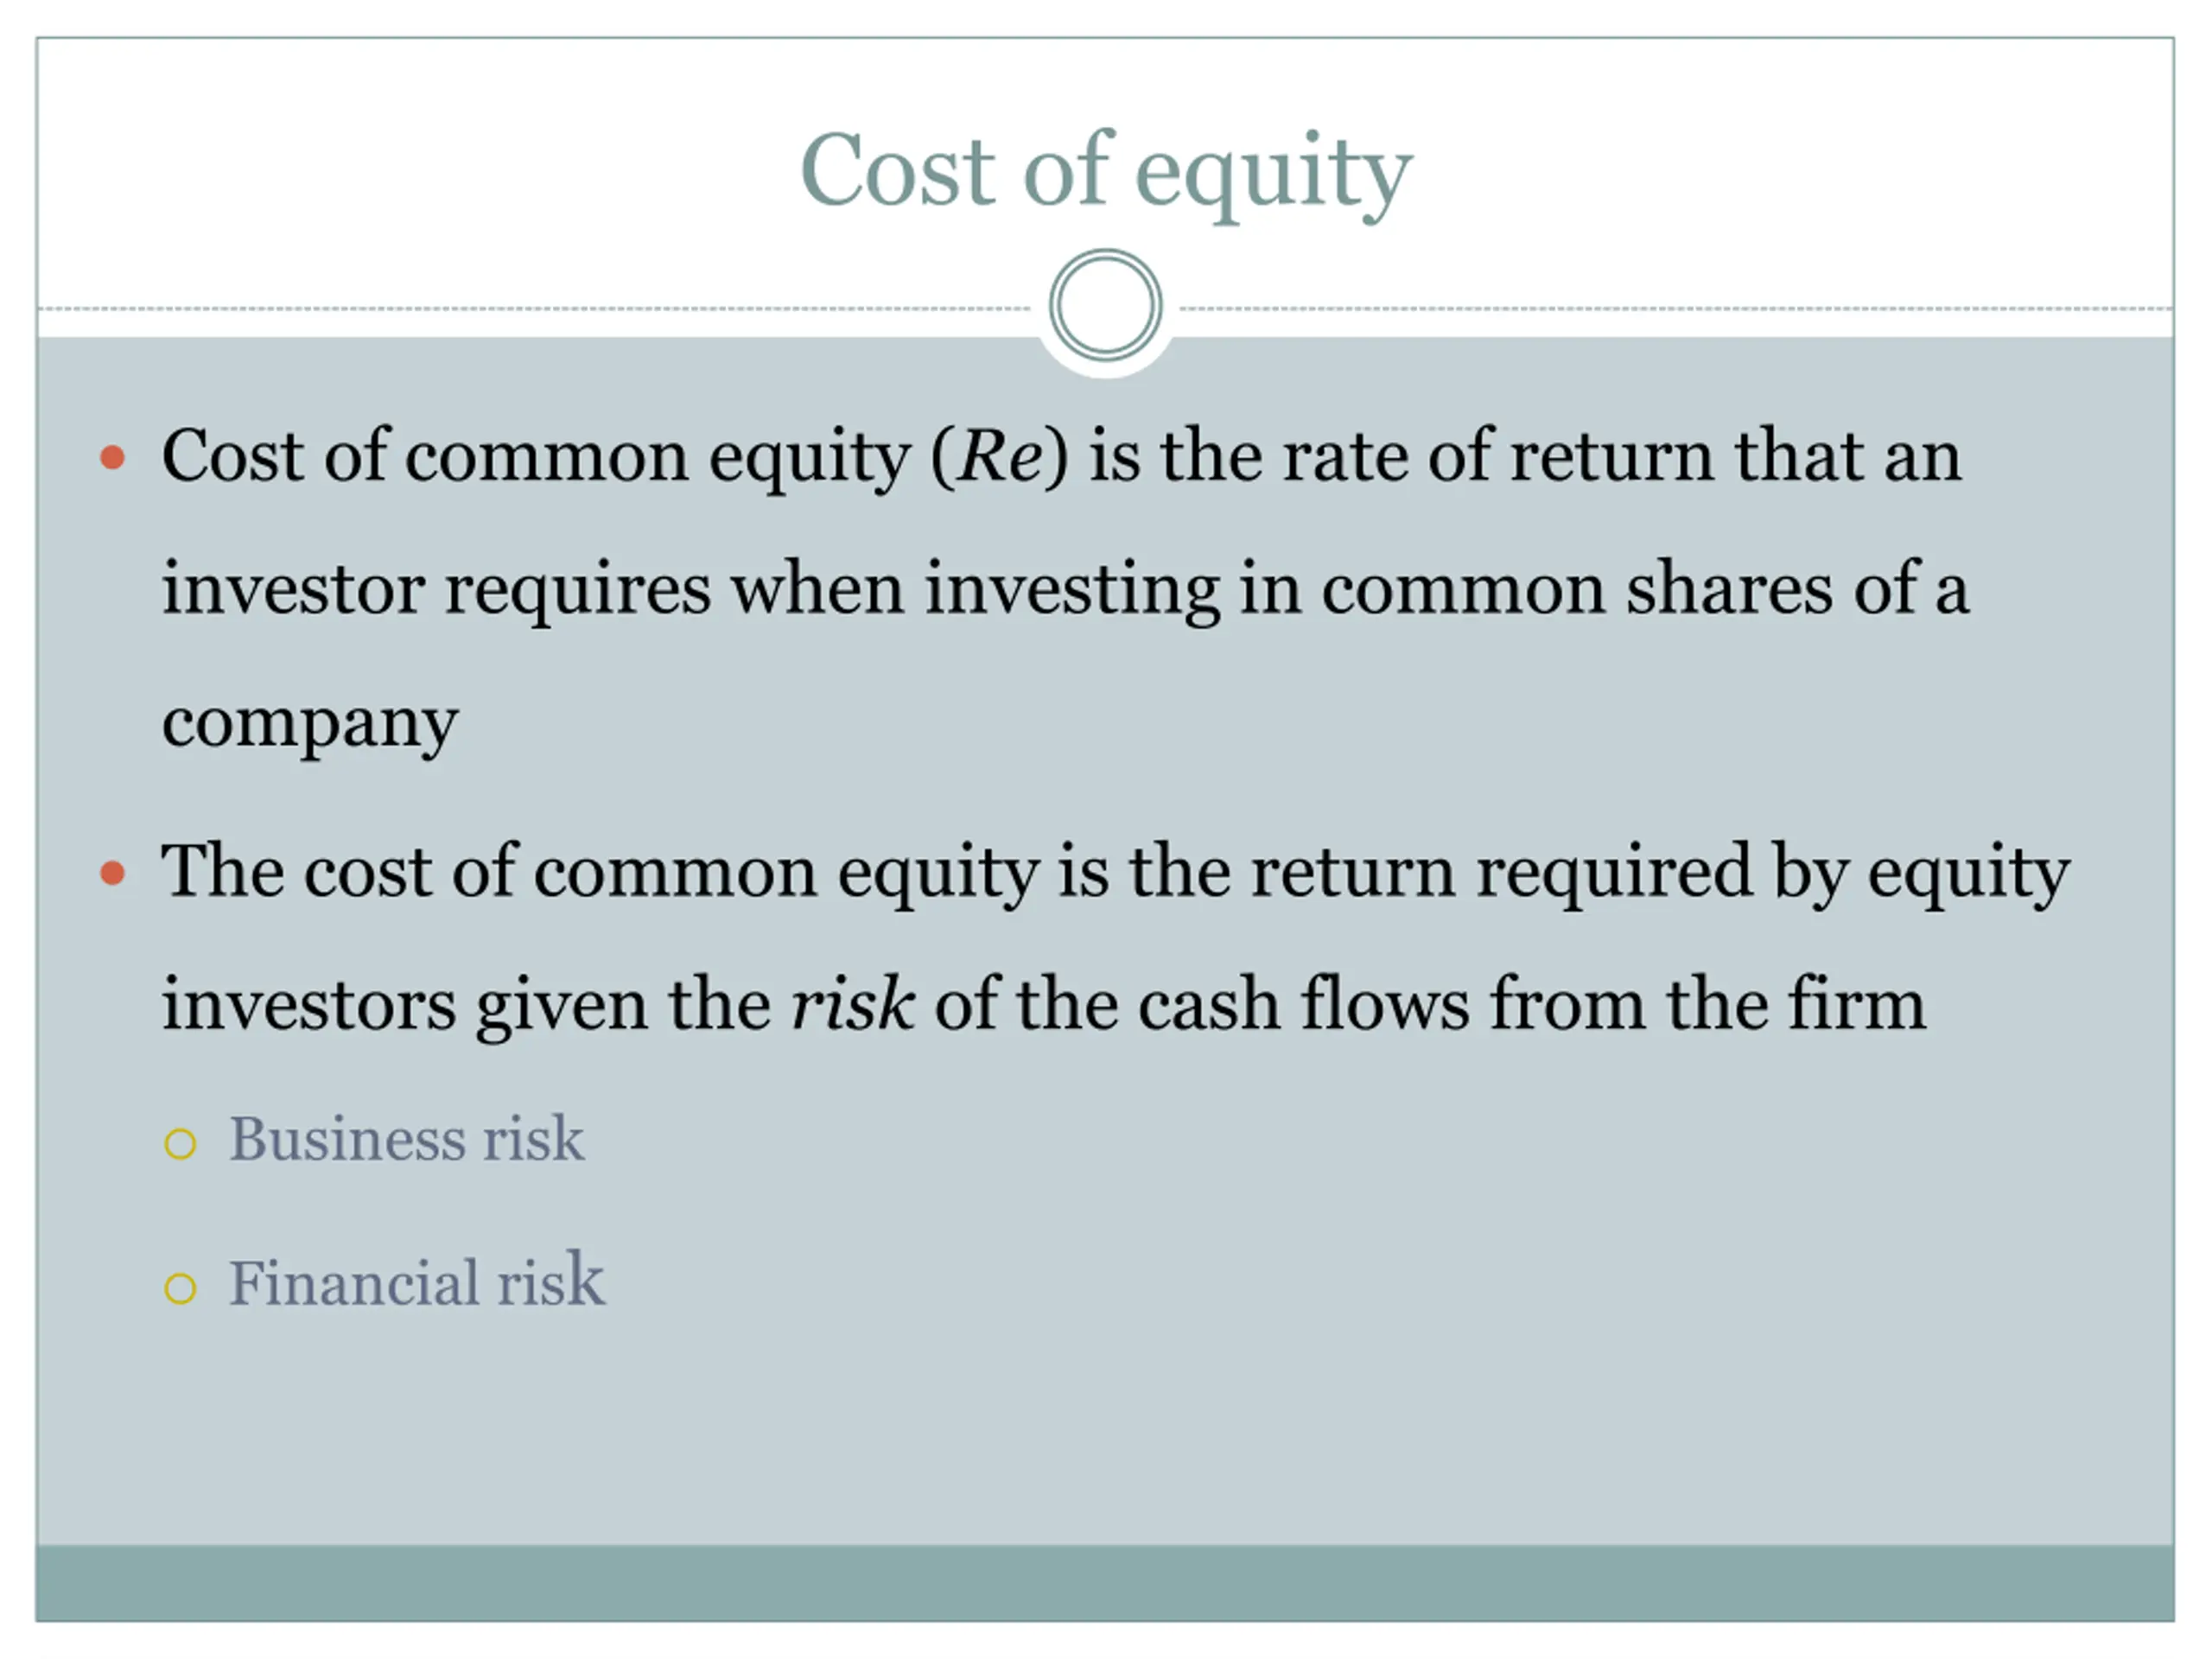Select the Business risk sub-item text
2212x1659 pixels.
(x=406, y=1139)
